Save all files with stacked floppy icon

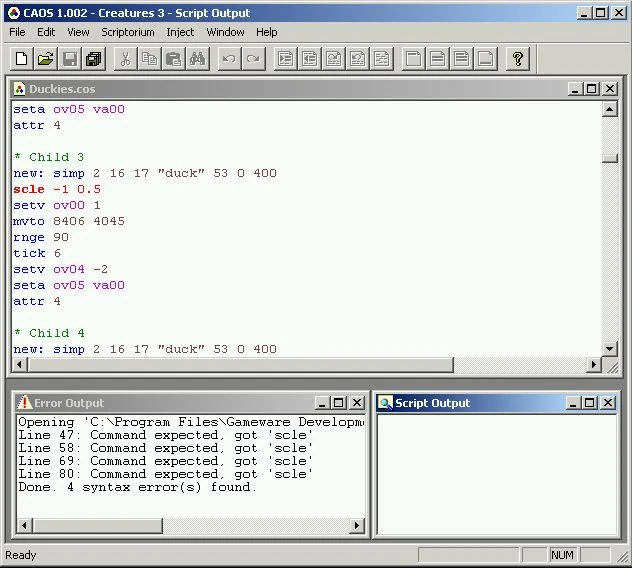pos(94,59)
